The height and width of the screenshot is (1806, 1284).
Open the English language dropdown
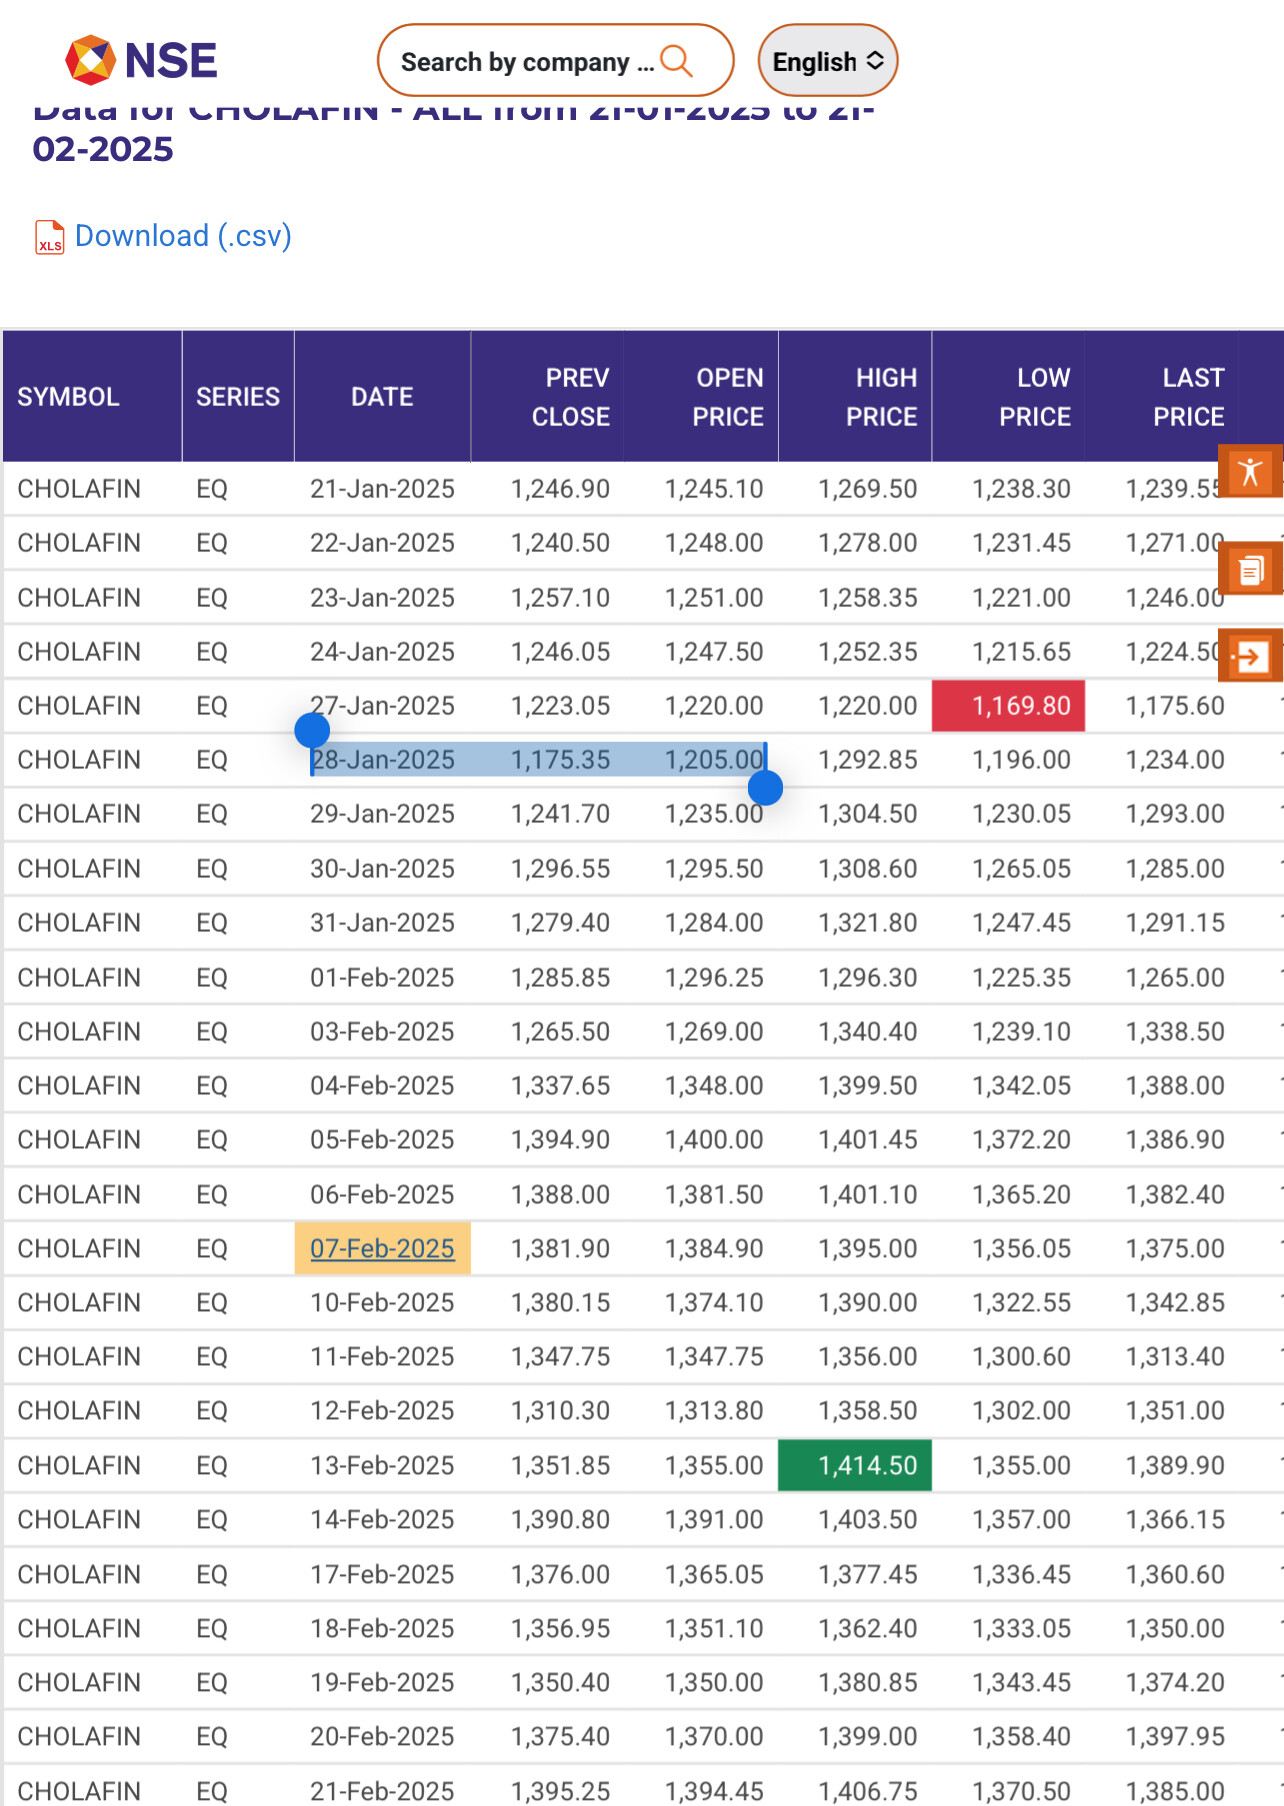pyautogui.click(x=828, y=61)
